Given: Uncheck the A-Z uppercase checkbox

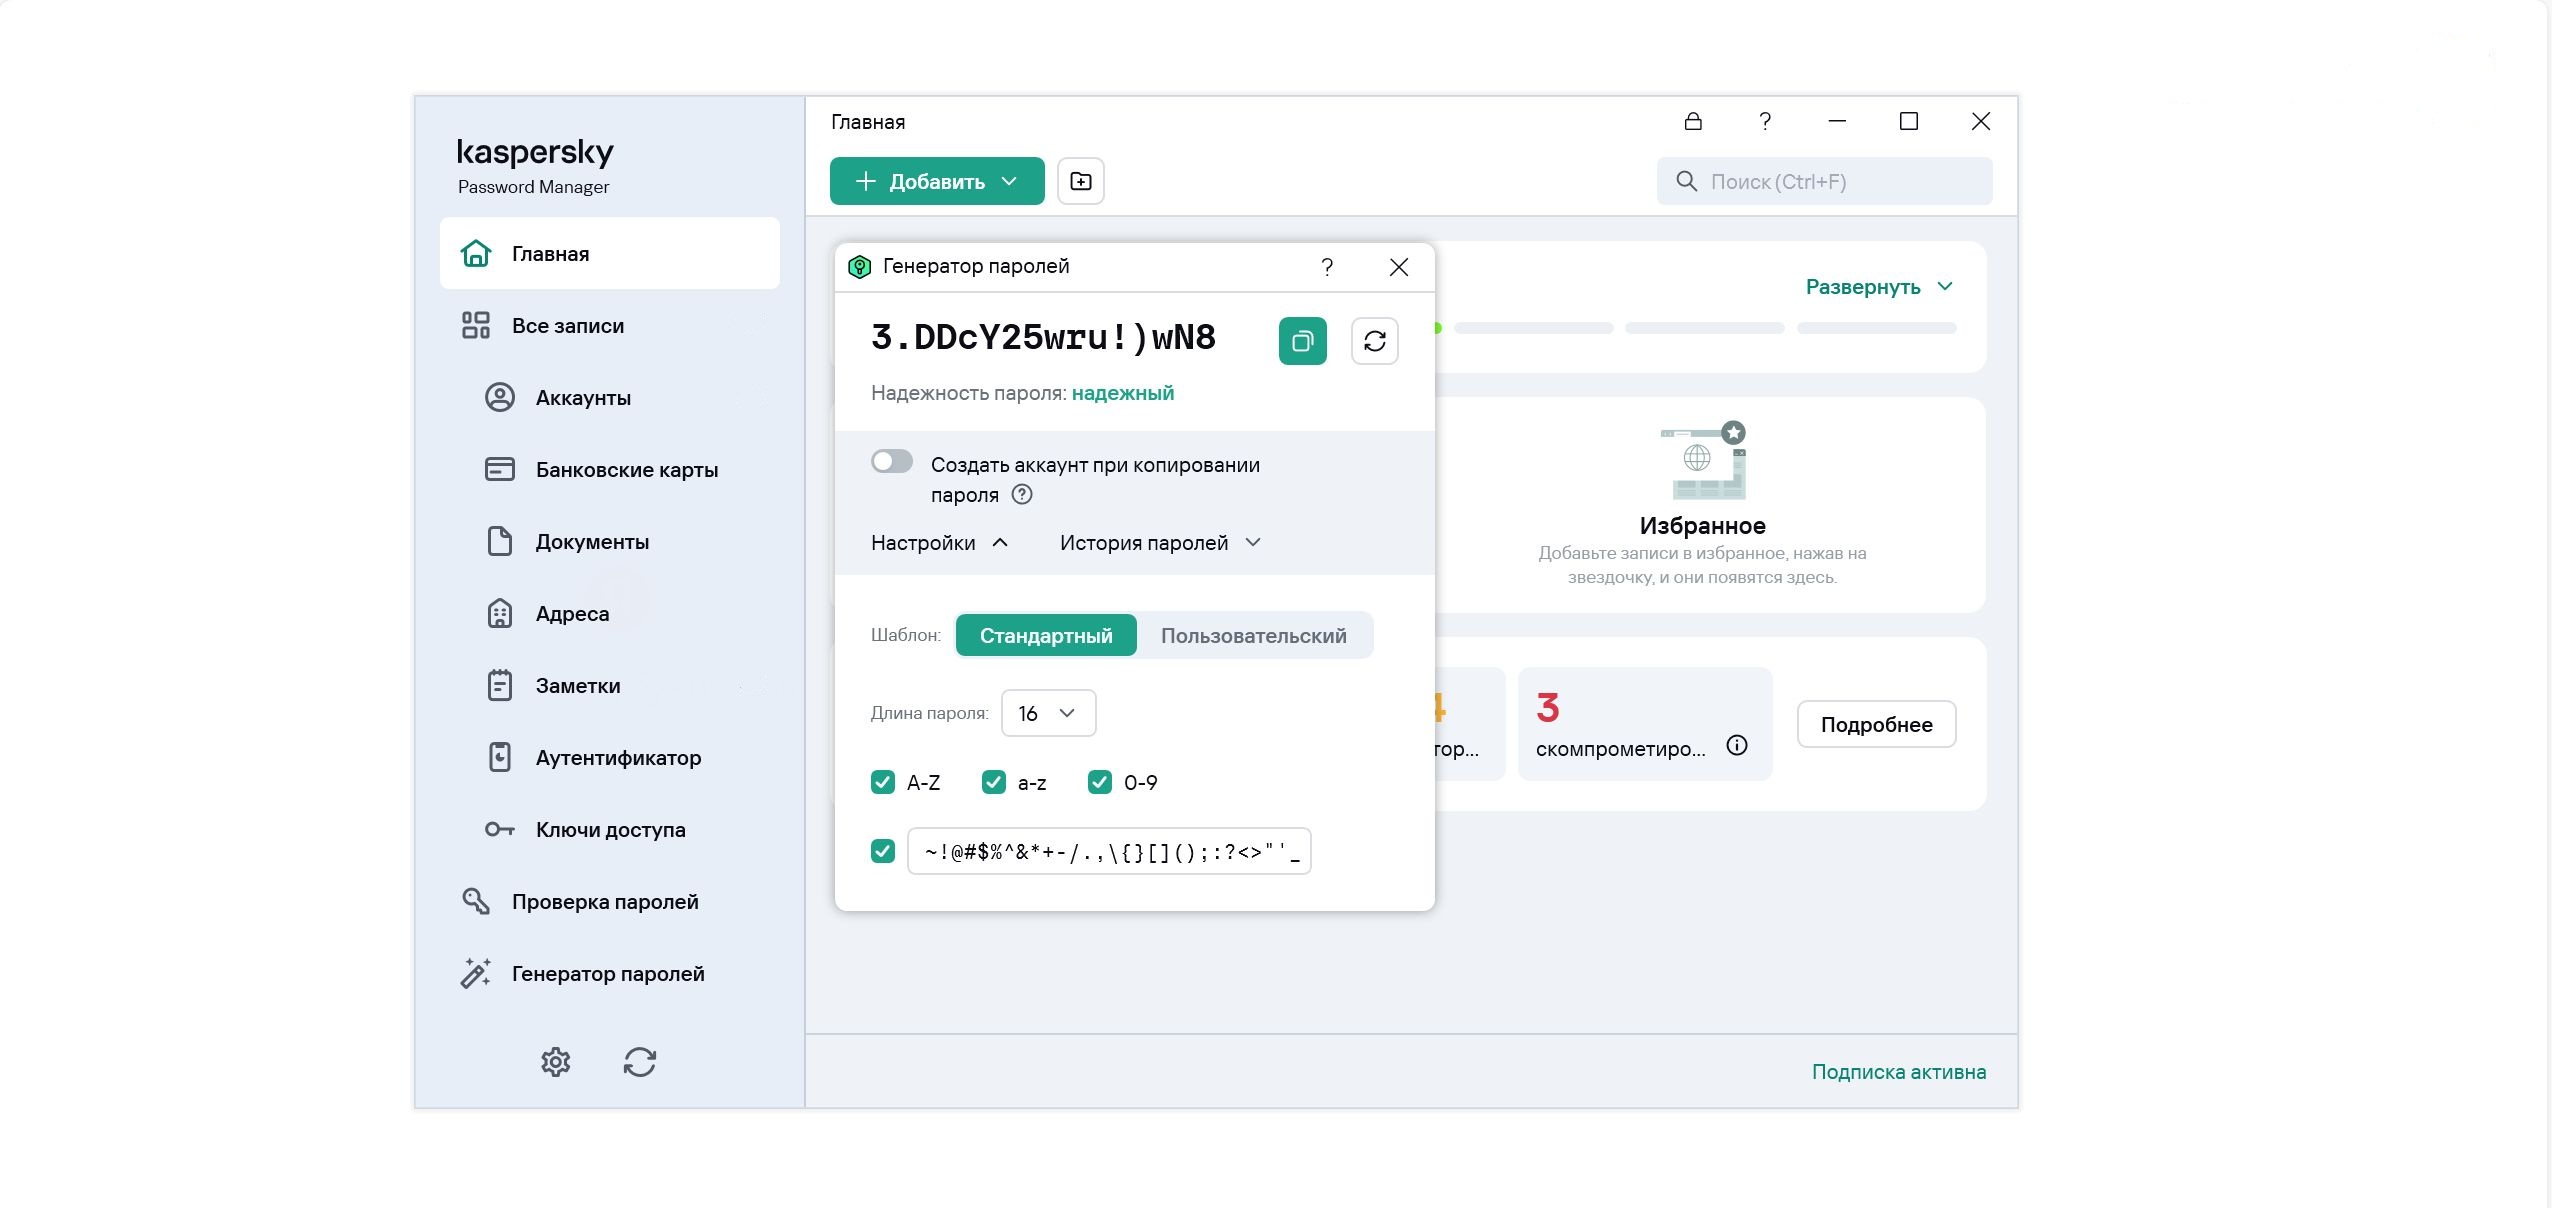Looking at the screenshot, I should click(x=882, y=782).
